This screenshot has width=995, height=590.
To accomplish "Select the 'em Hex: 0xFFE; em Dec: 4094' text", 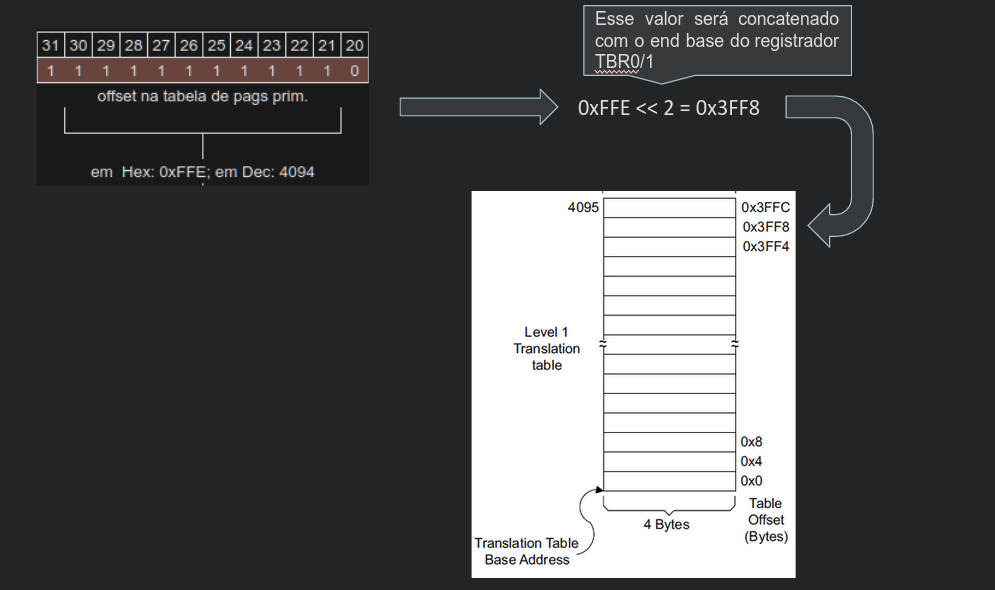I will [202, 172].
